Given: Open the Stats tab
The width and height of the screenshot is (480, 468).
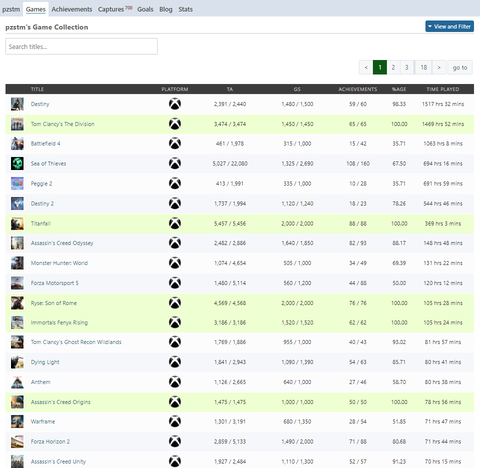Looking at the screenshot, I should (185, 9).
